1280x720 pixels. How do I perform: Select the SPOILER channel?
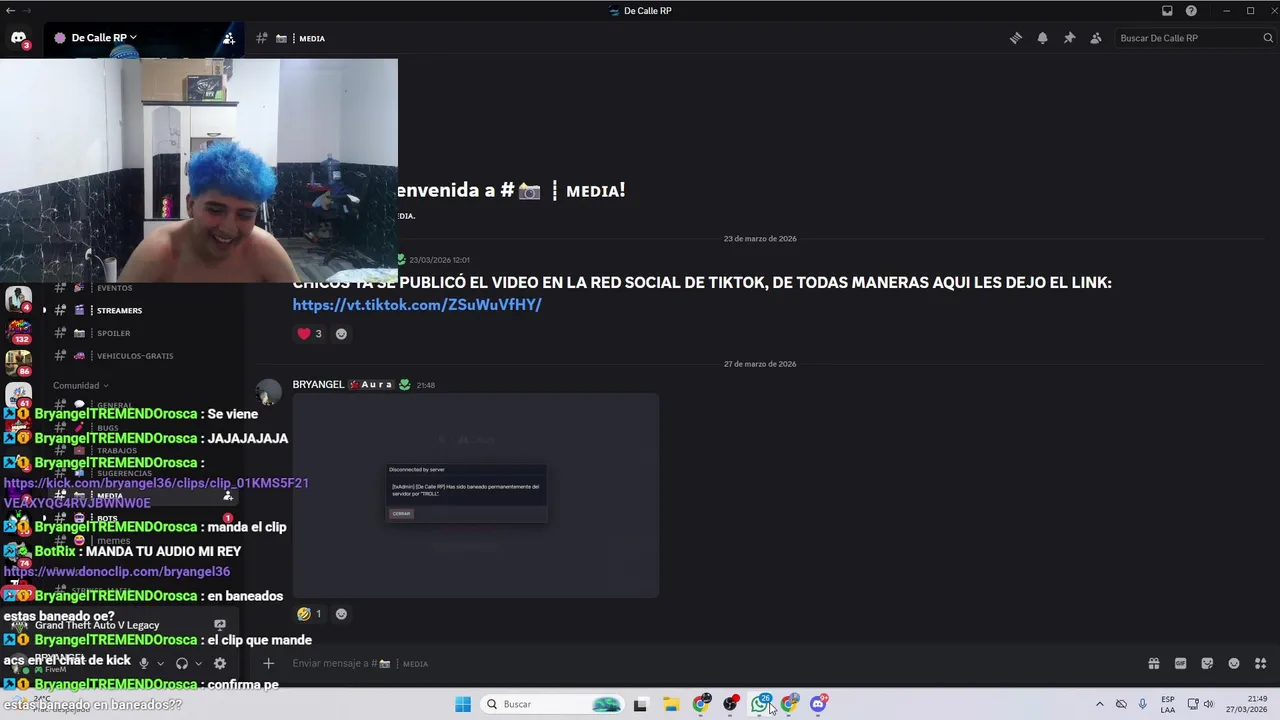(x=113, y=333)
